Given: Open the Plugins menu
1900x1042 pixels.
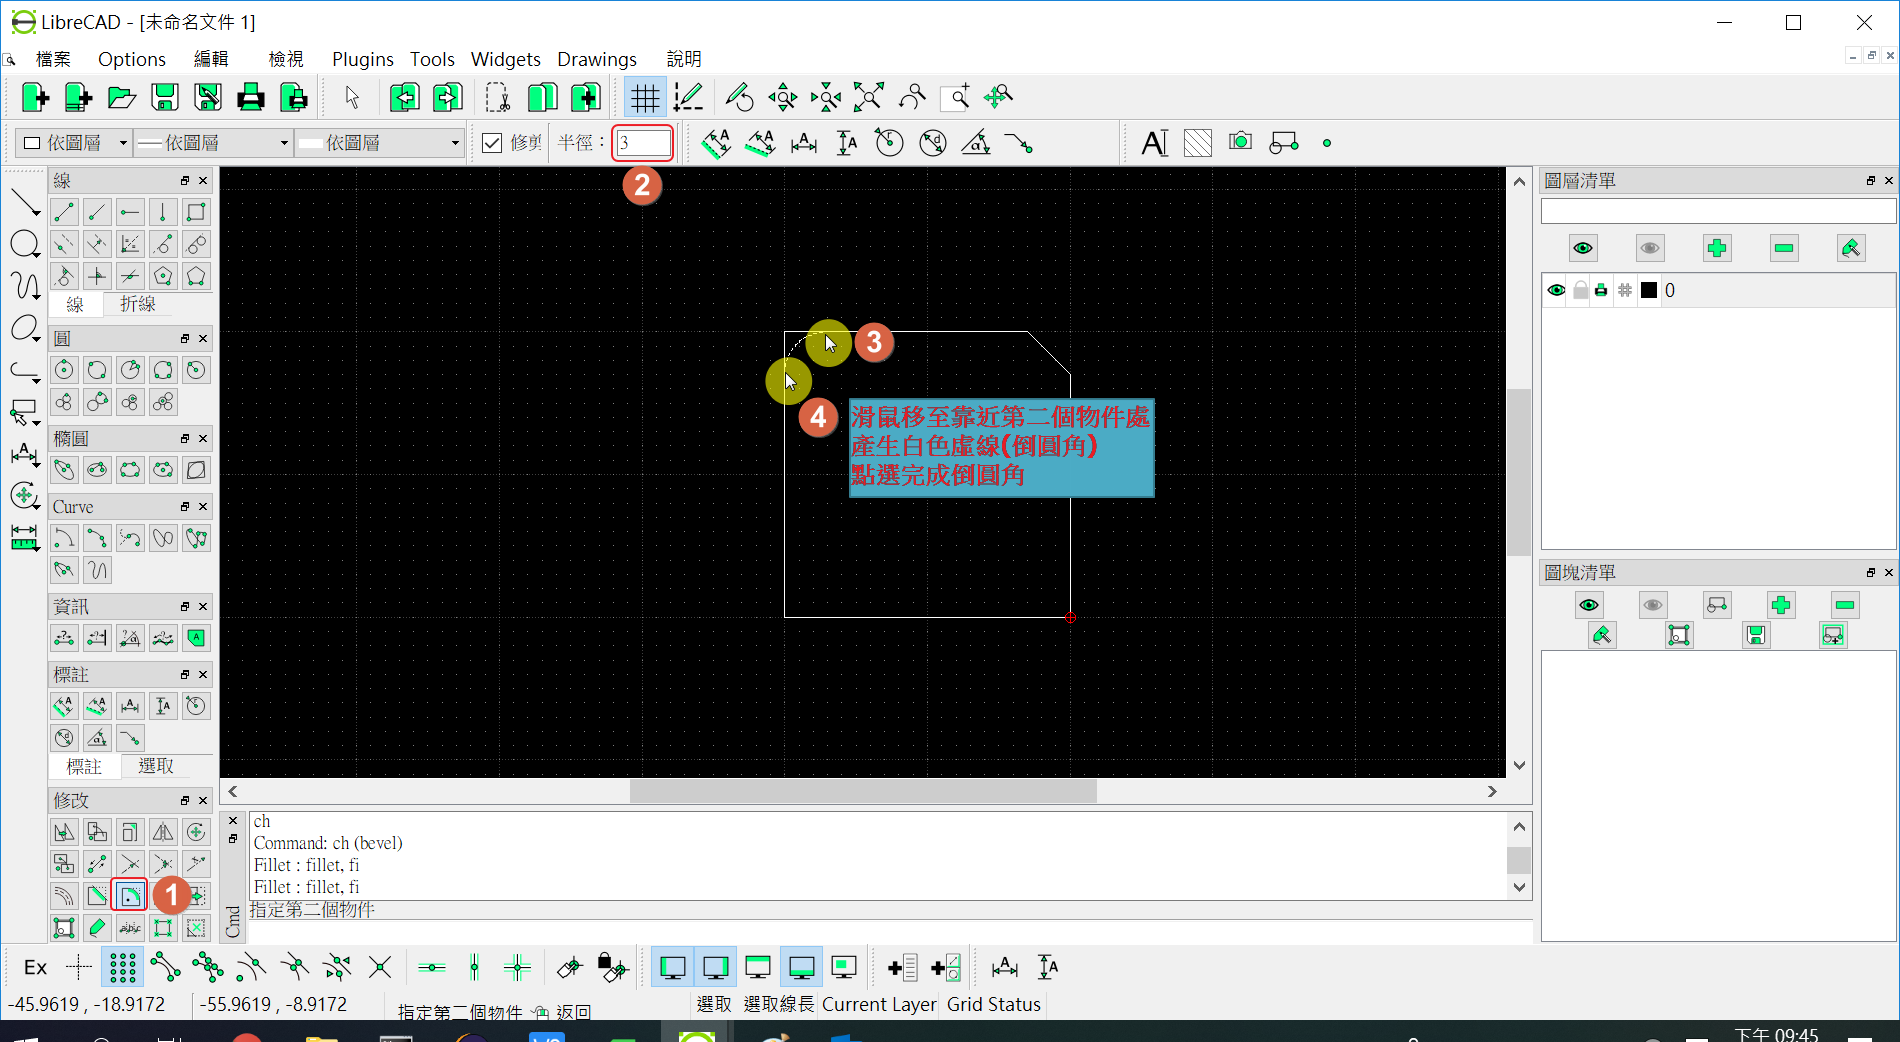Looking at the screenshot, I should point(363,59).
